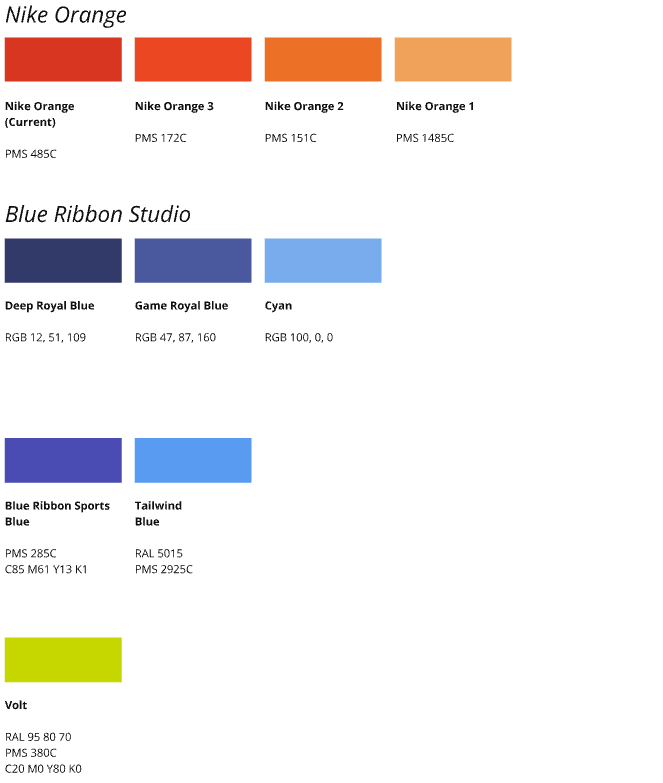Choose the Nike Orange 1 swatch
Viewport: 663px width, 783px height.
click(453, 59)
